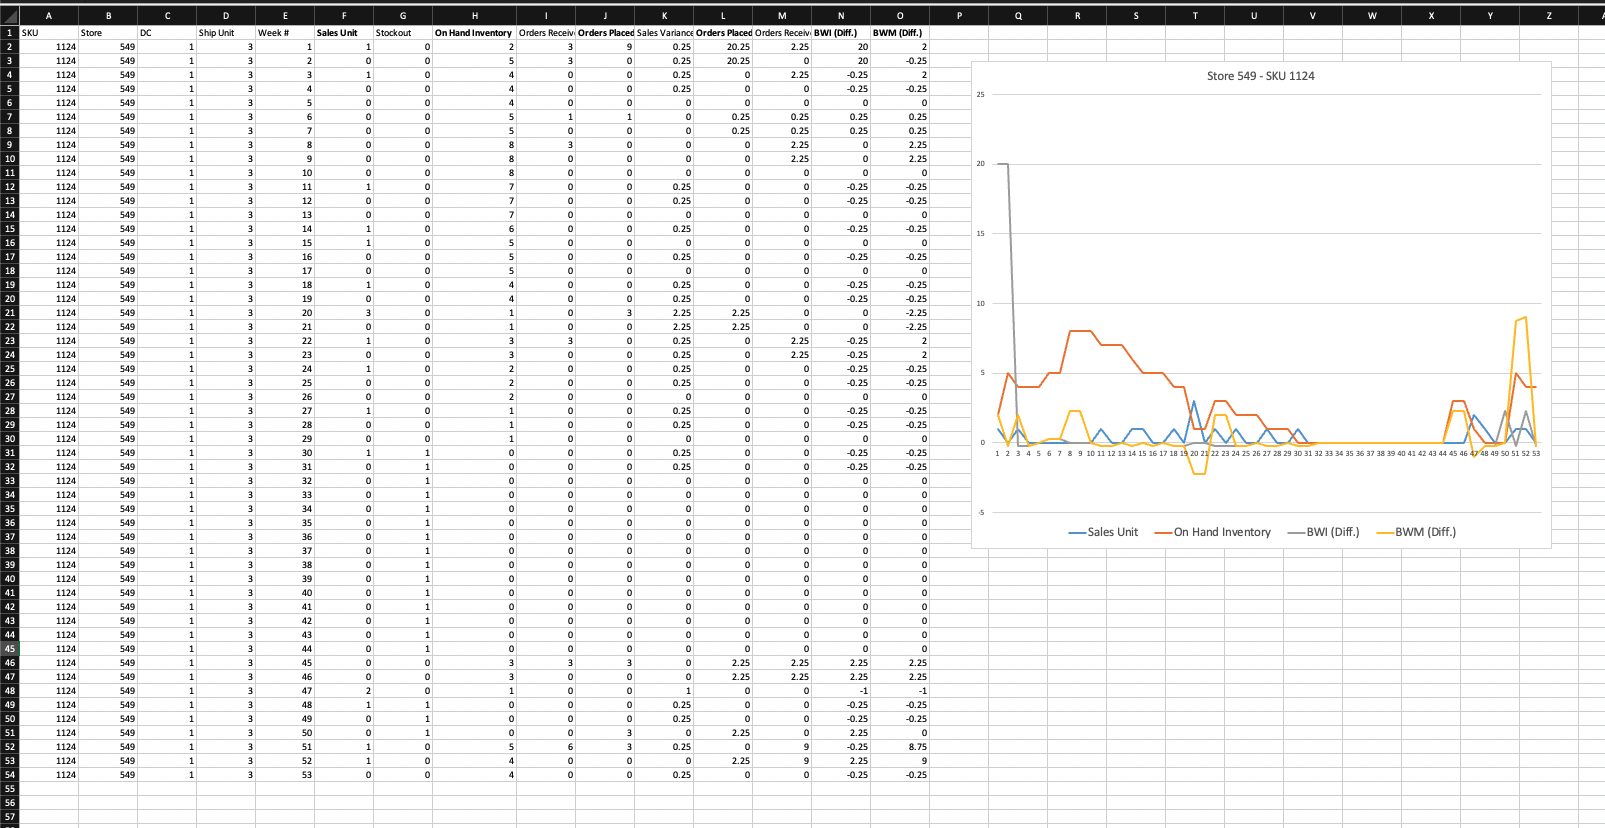
Task: Select BWI (Diff.) 20 in row 3
Action: pyautogui.click(x=841, y=61)
